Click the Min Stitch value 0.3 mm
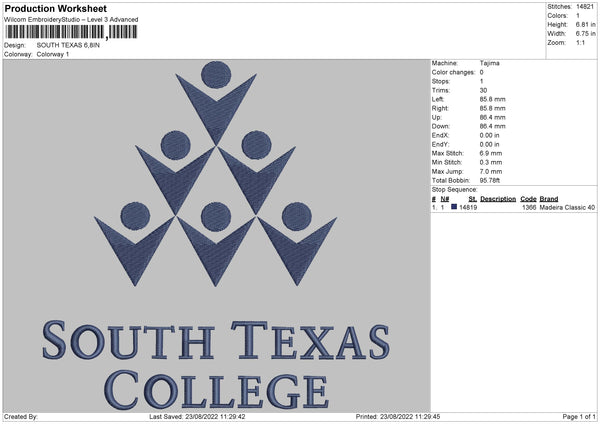 491,162
